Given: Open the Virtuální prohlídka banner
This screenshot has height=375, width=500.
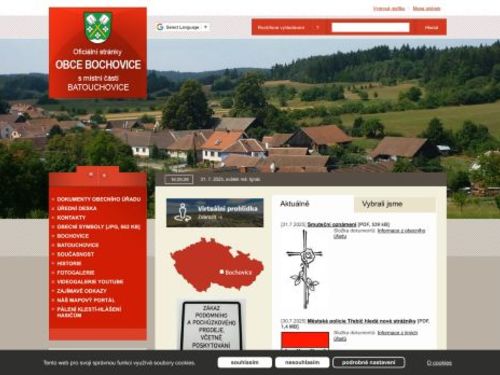Looking at the screenshot, I should (x=215, y=213).
